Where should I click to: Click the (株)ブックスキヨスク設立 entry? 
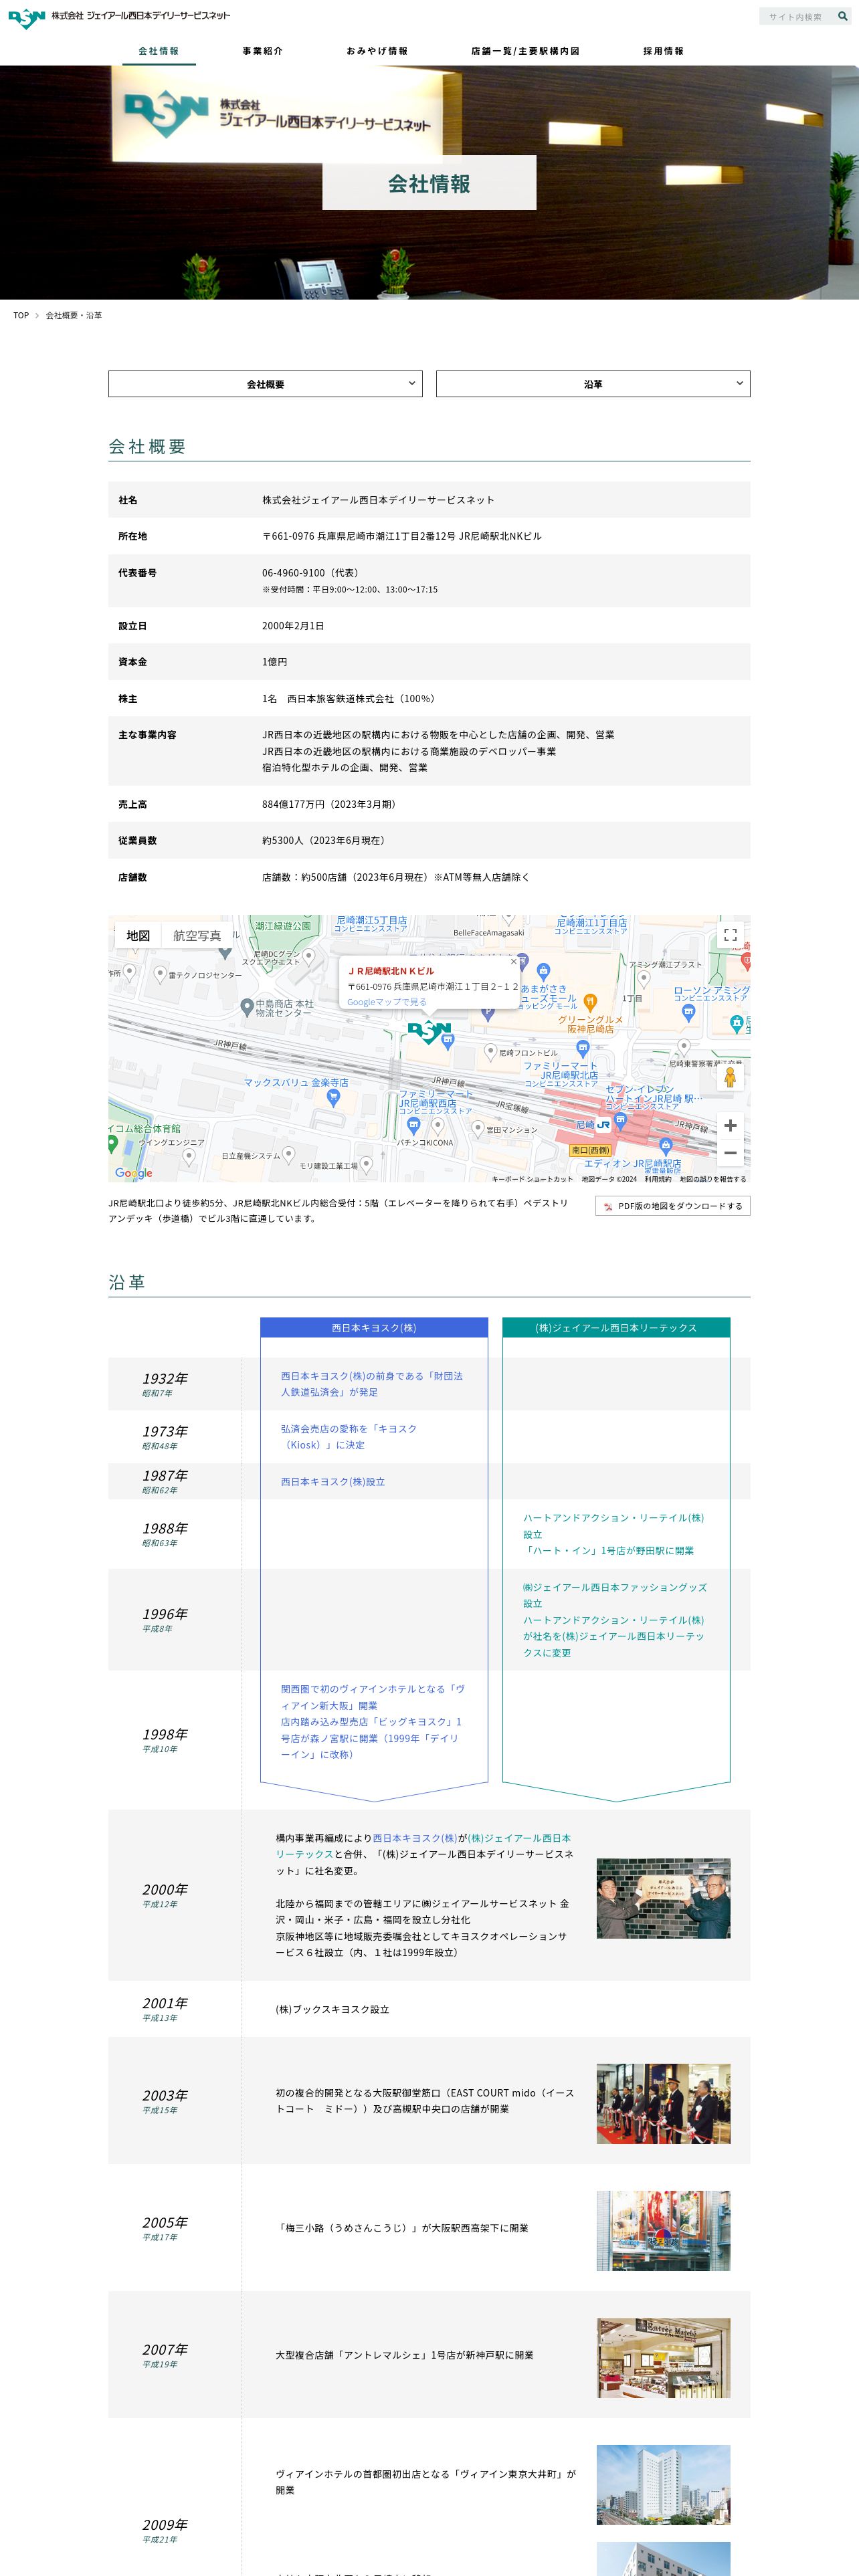[332, 2009]
